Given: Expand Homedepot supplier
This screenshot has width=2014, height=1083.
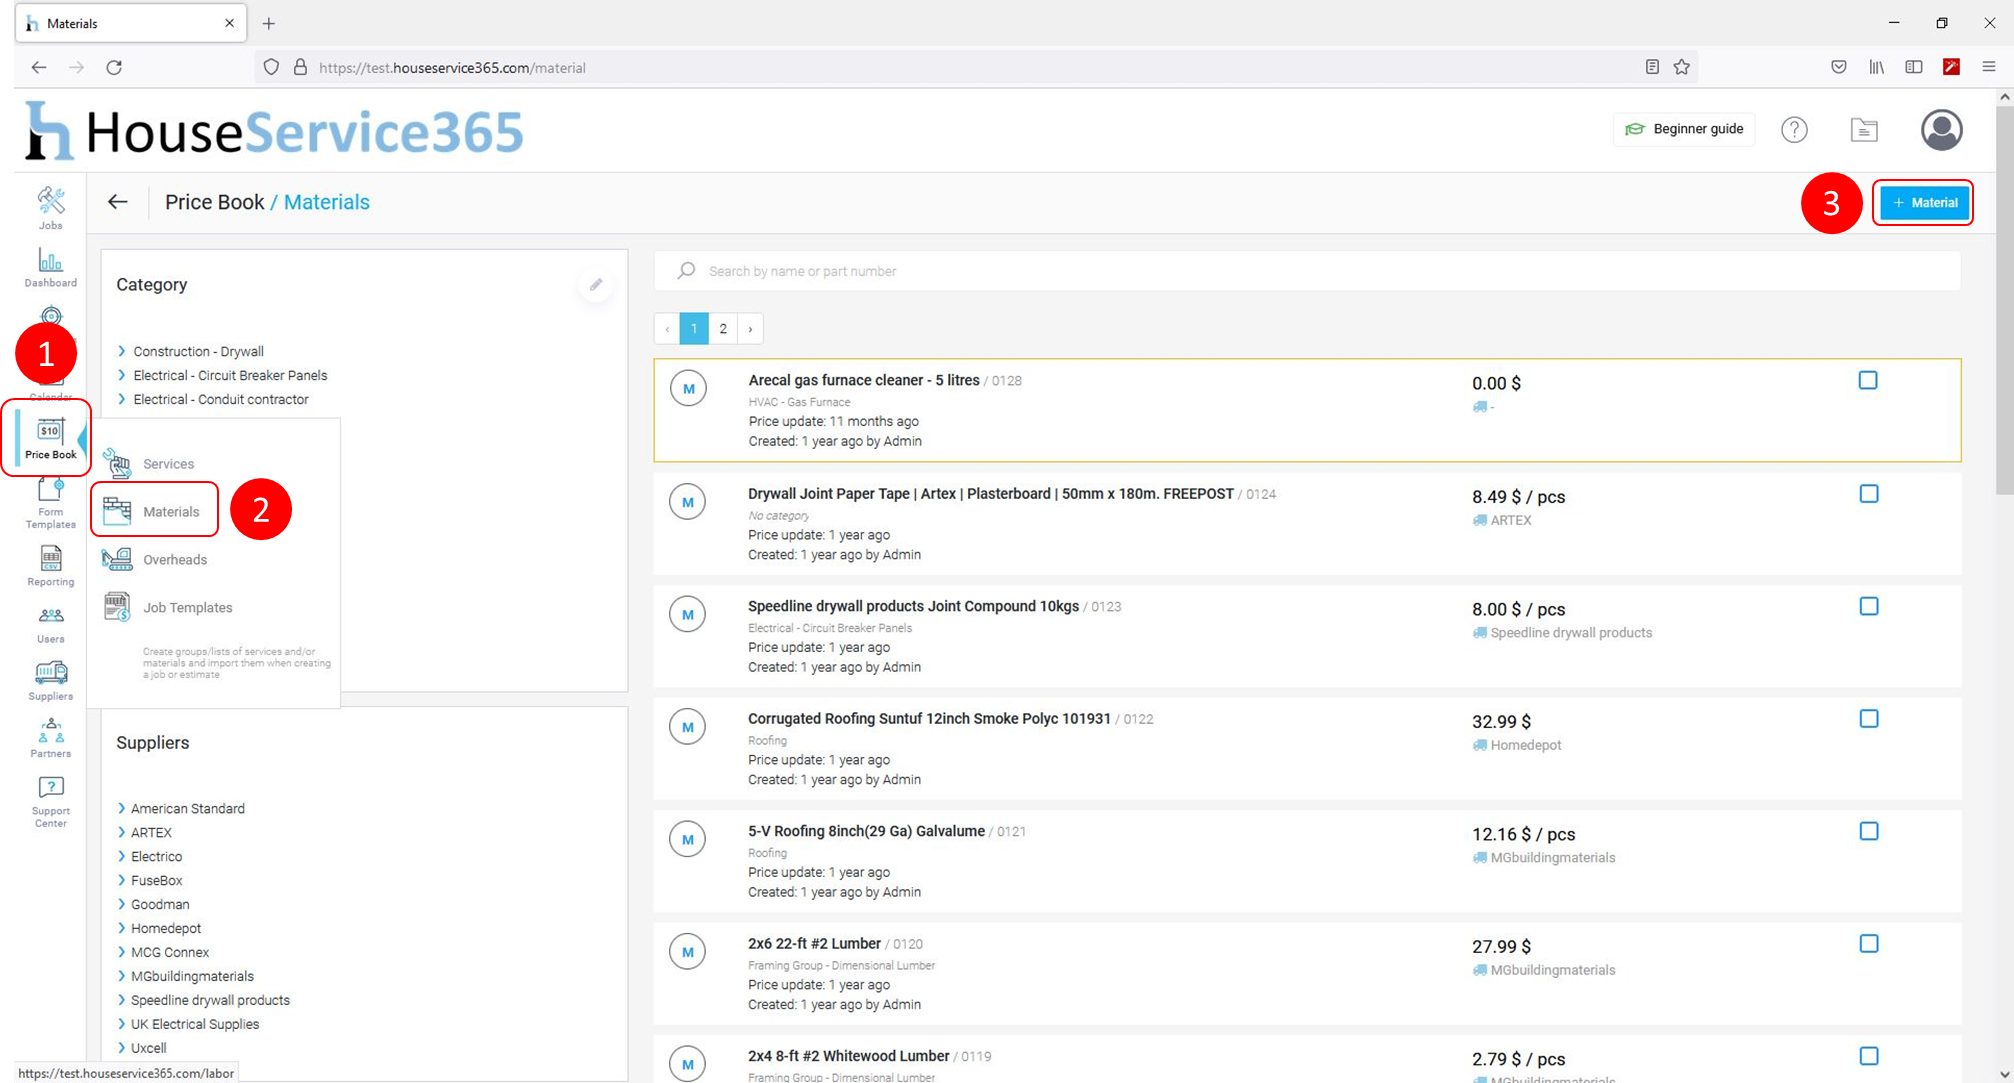Looking at the screenshot, I should 122,928.
